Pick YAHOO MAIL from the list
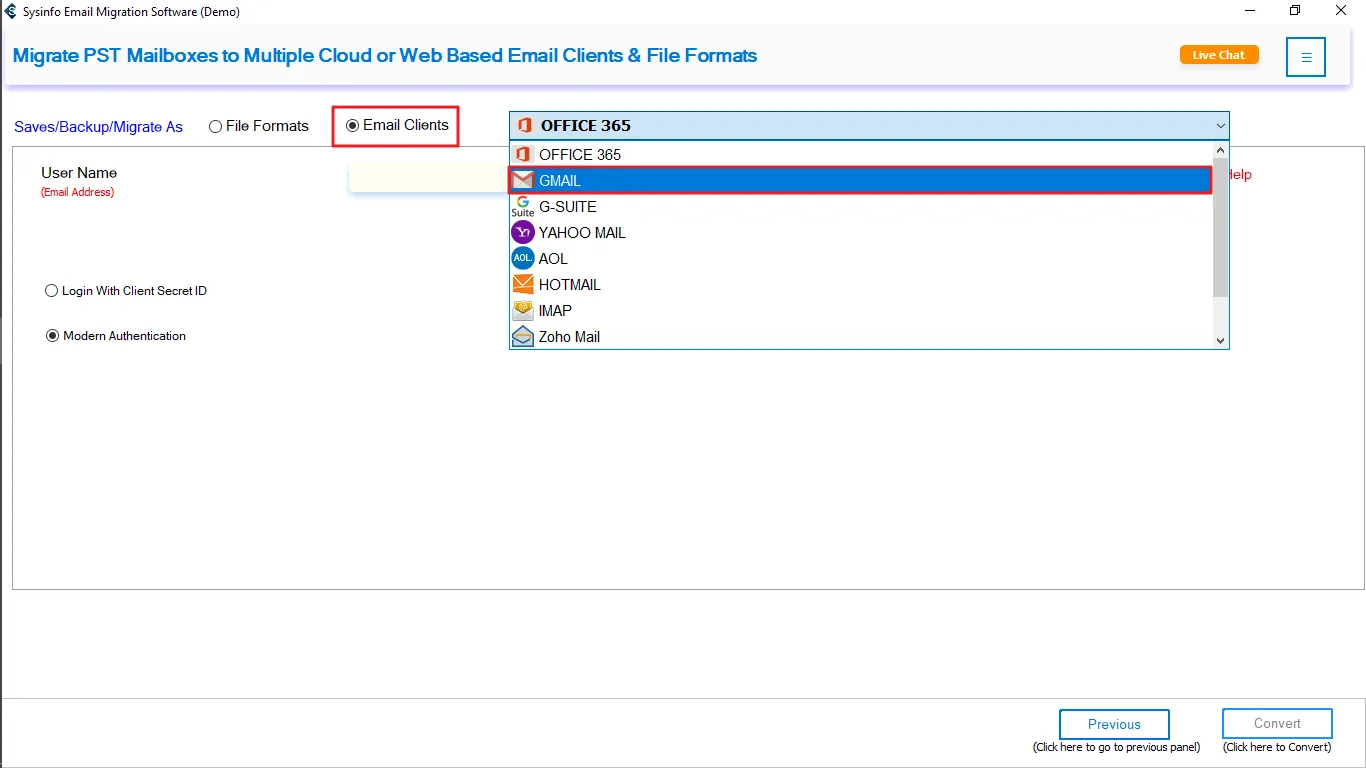1366x768 pixels. pos(582,233)
